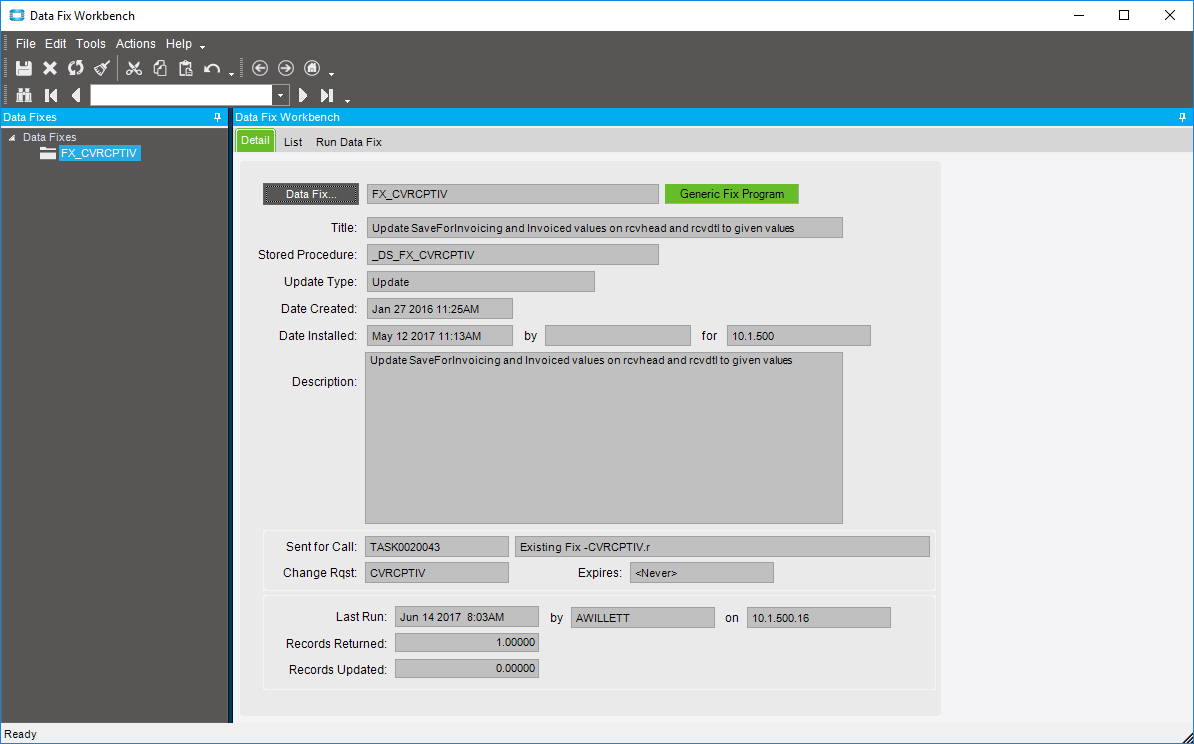Click the AWILLETT user field
This screenshot has width=1194, height=744.
click(x=643, y=618)
